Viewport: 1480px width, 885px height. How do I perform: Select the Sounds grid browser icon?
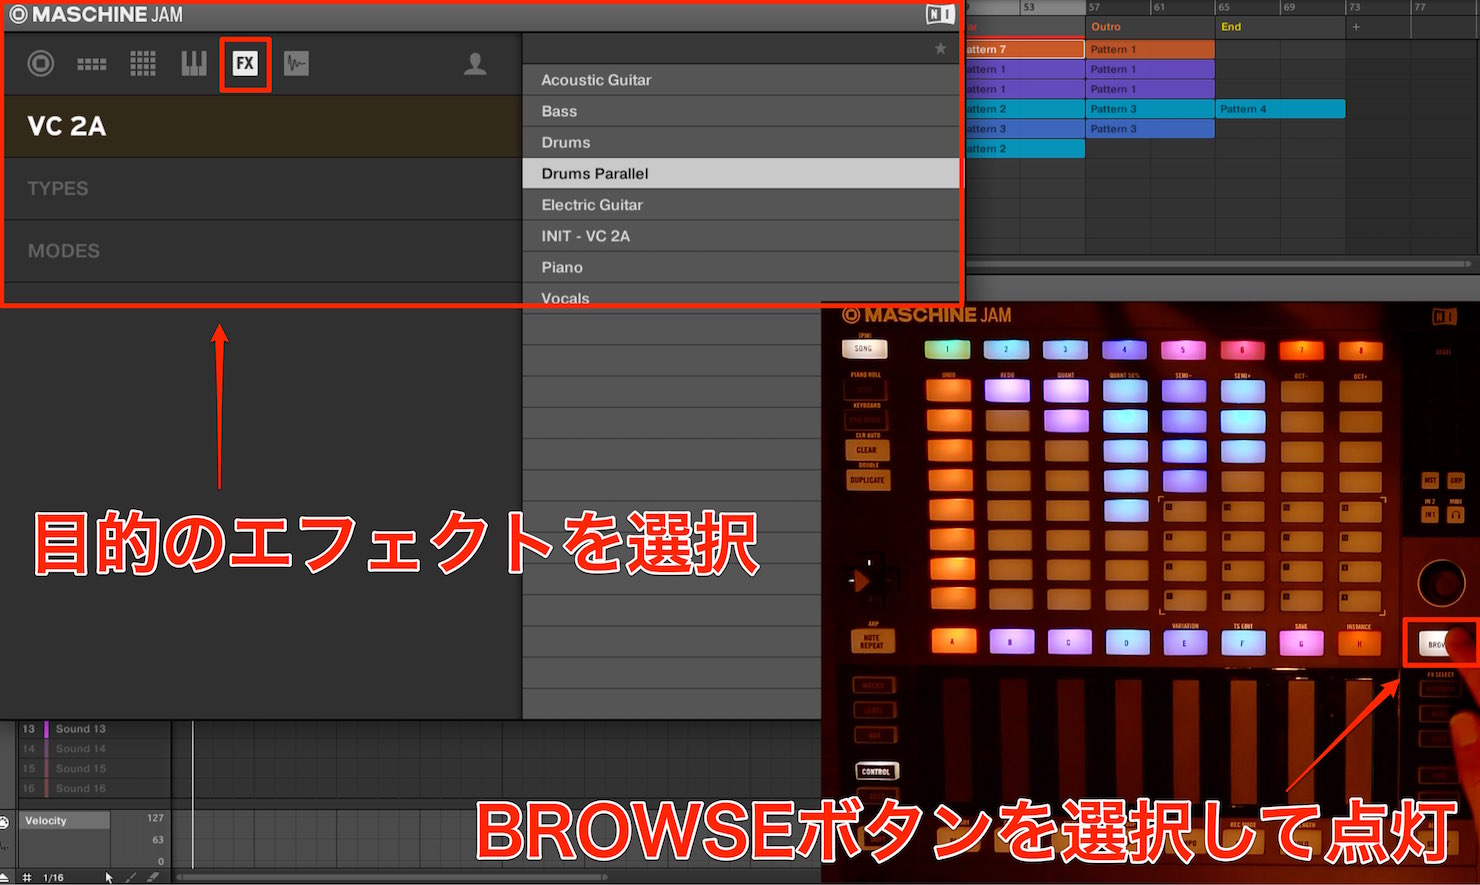pyautogui.click(x=143, y=64)
